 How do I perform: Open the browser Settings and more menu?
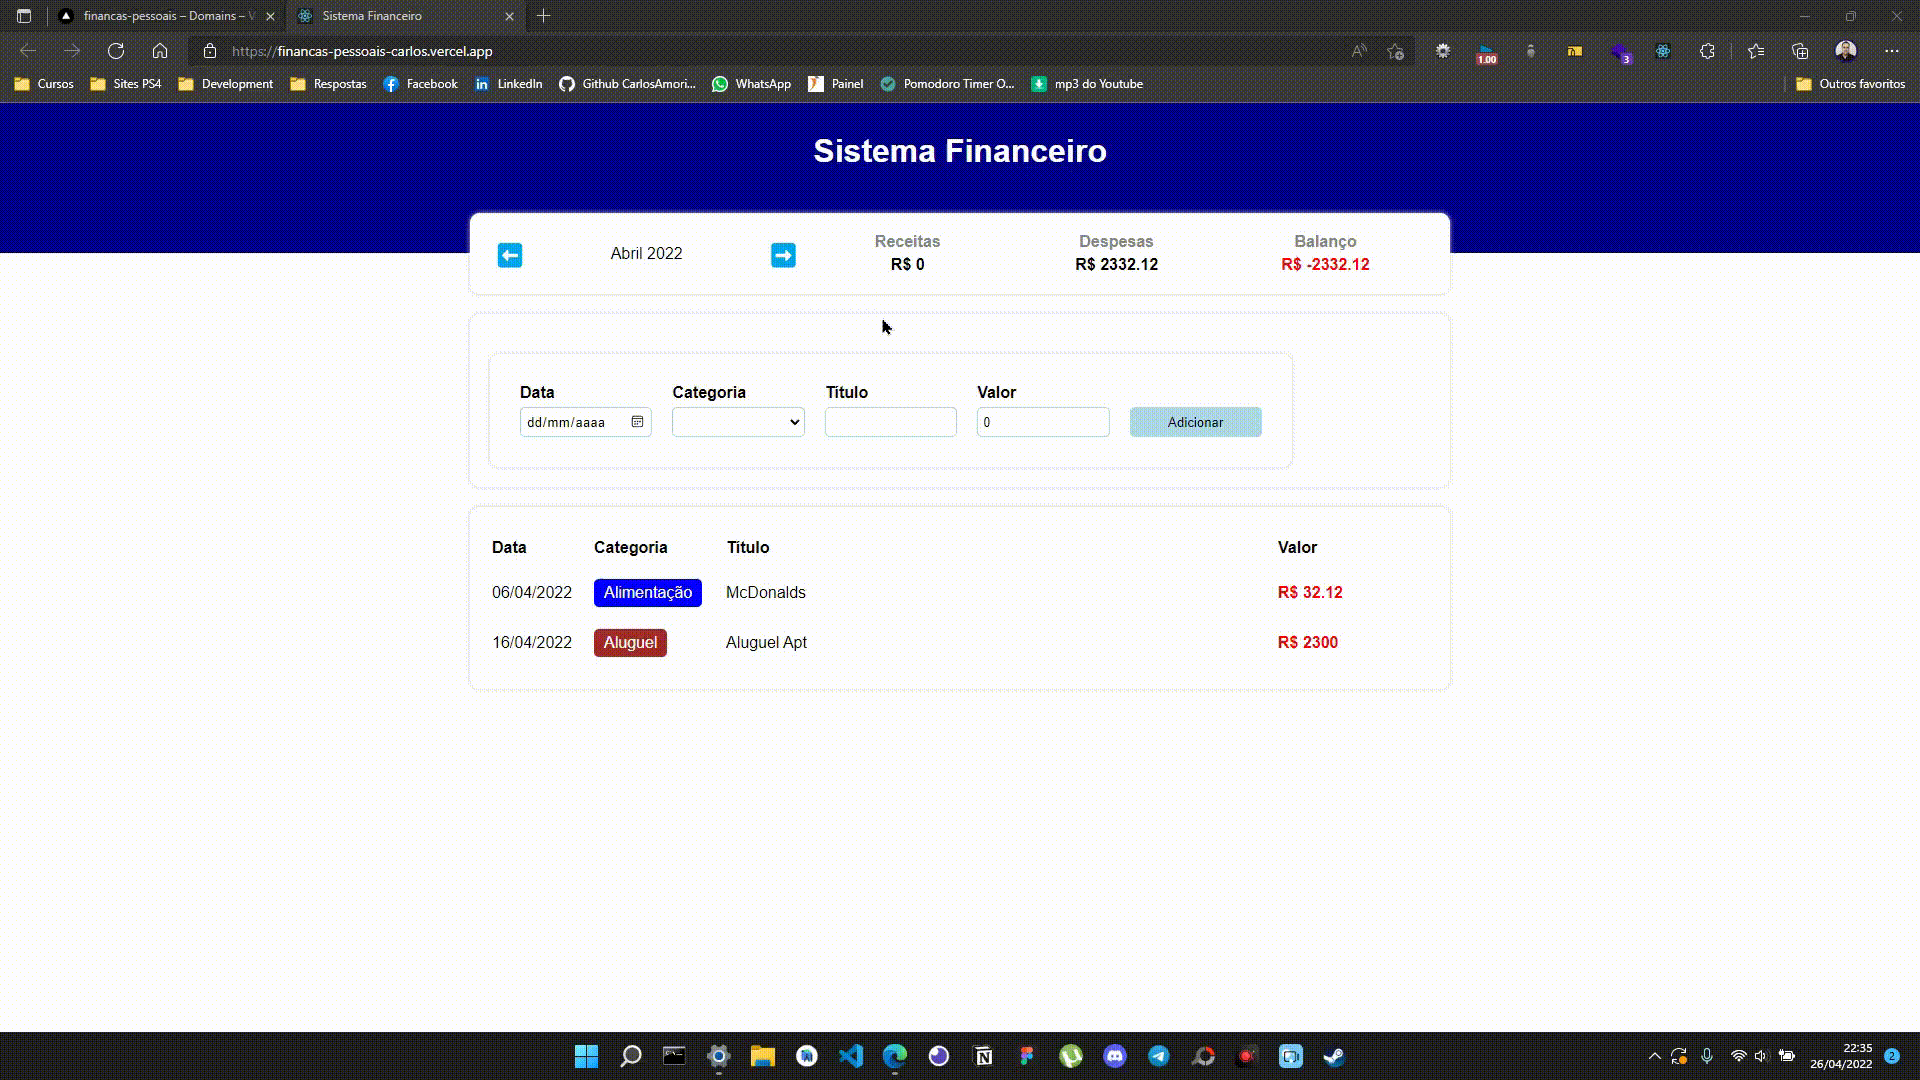pyautogui.click(x=1891, y=51)
